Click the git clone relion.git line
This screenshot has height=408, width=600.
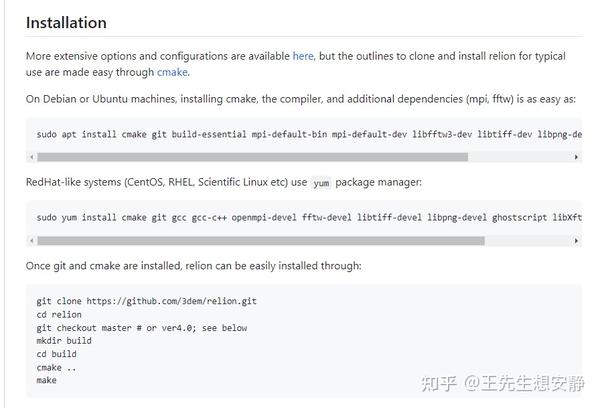point(147,301)
